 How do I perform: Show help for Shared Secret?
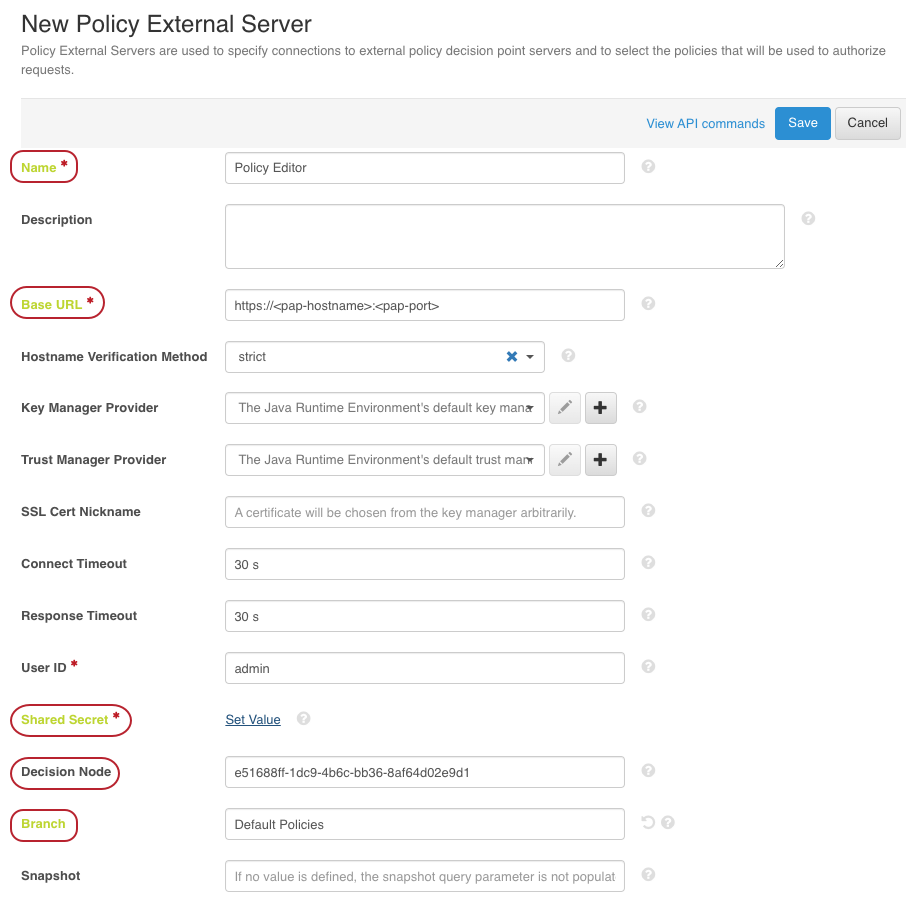click(x=304, y=718)
